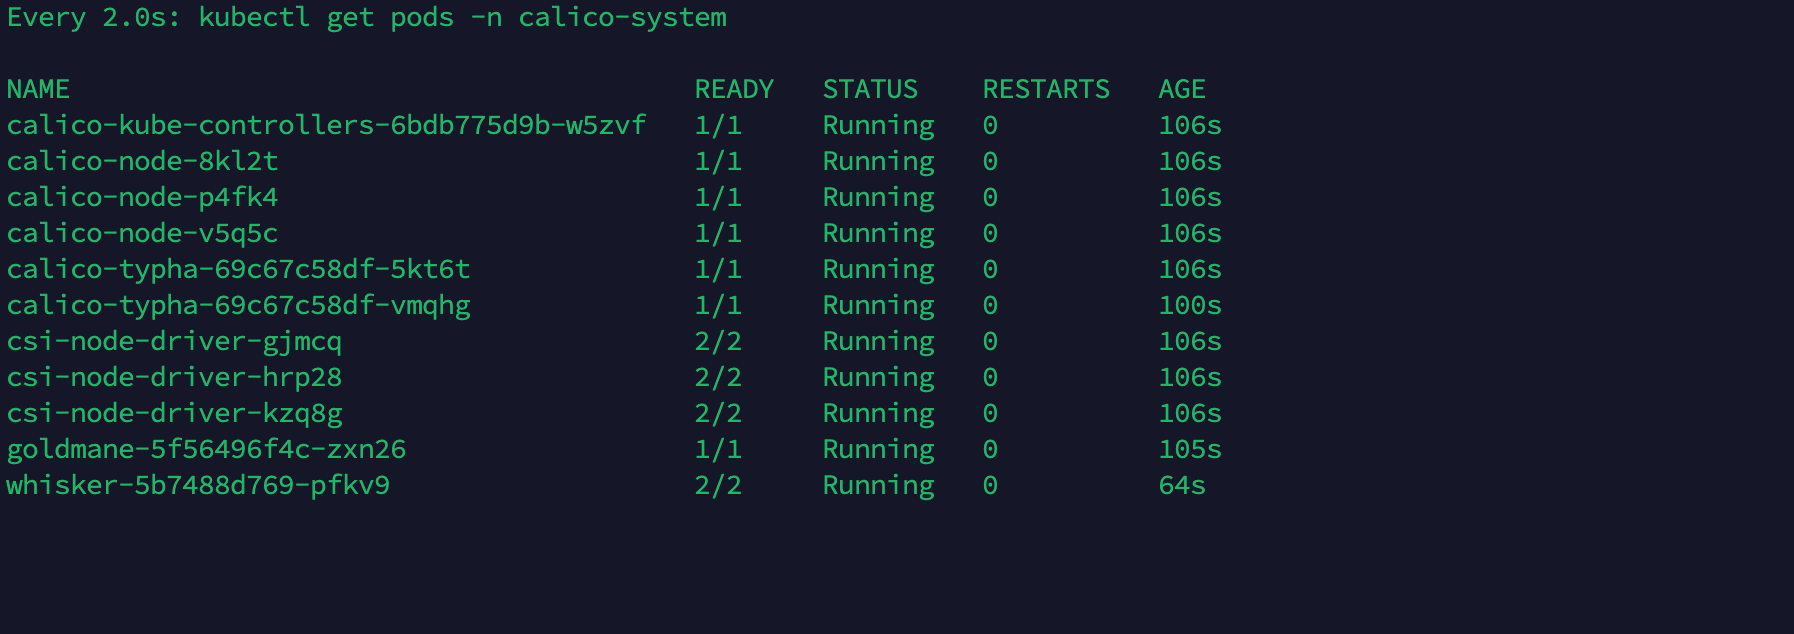The height and width of the screenshot is (634, 1794).
Task: Click Running status of calico-typha vmqhg pod
Action: (878, 305)
